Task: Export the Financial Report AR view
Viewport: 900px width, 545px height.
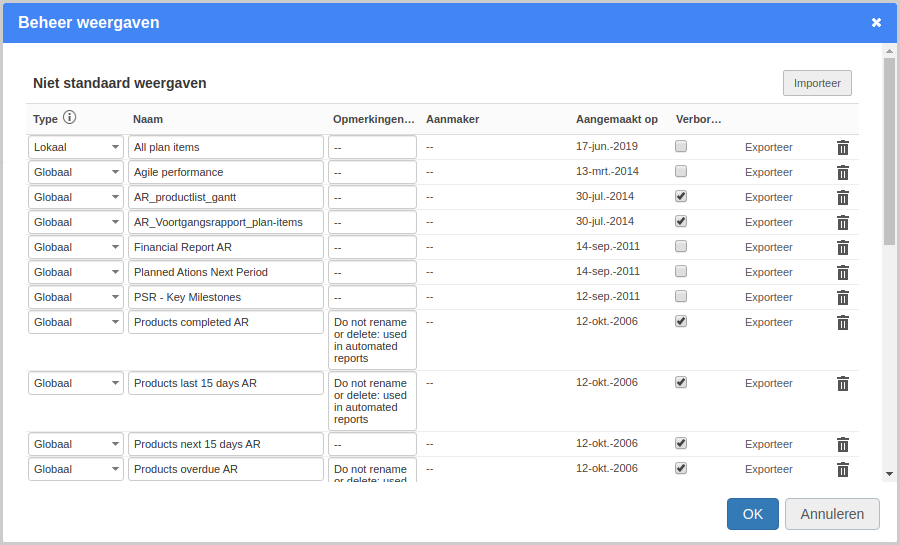Action: pos(769,247)
